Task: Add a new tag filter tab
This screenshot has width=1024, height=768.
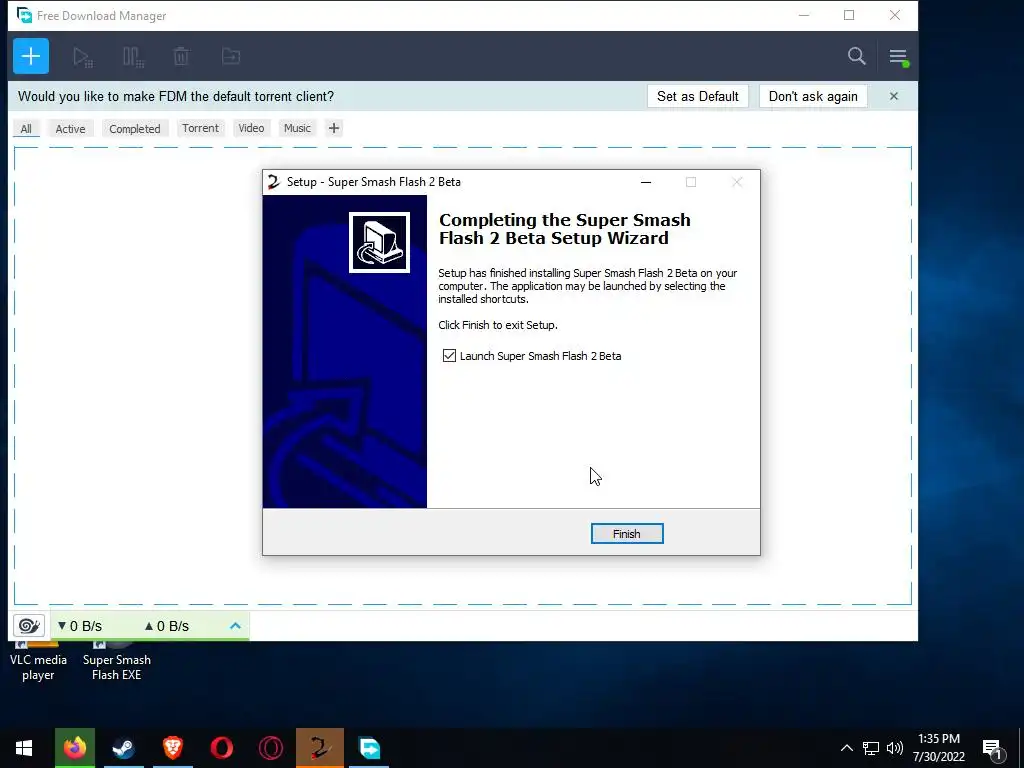Action: [x=334, y=128]
